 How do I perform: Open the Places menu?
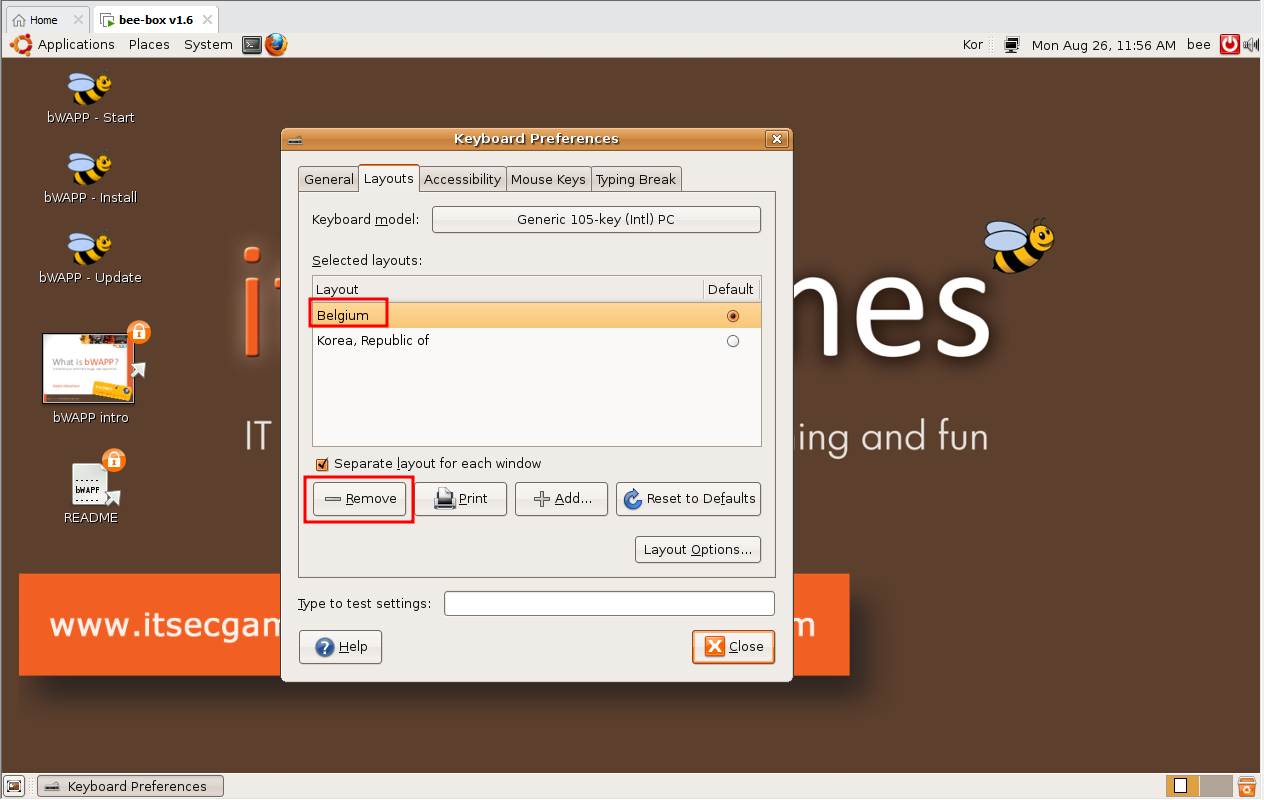click(149, 45)
